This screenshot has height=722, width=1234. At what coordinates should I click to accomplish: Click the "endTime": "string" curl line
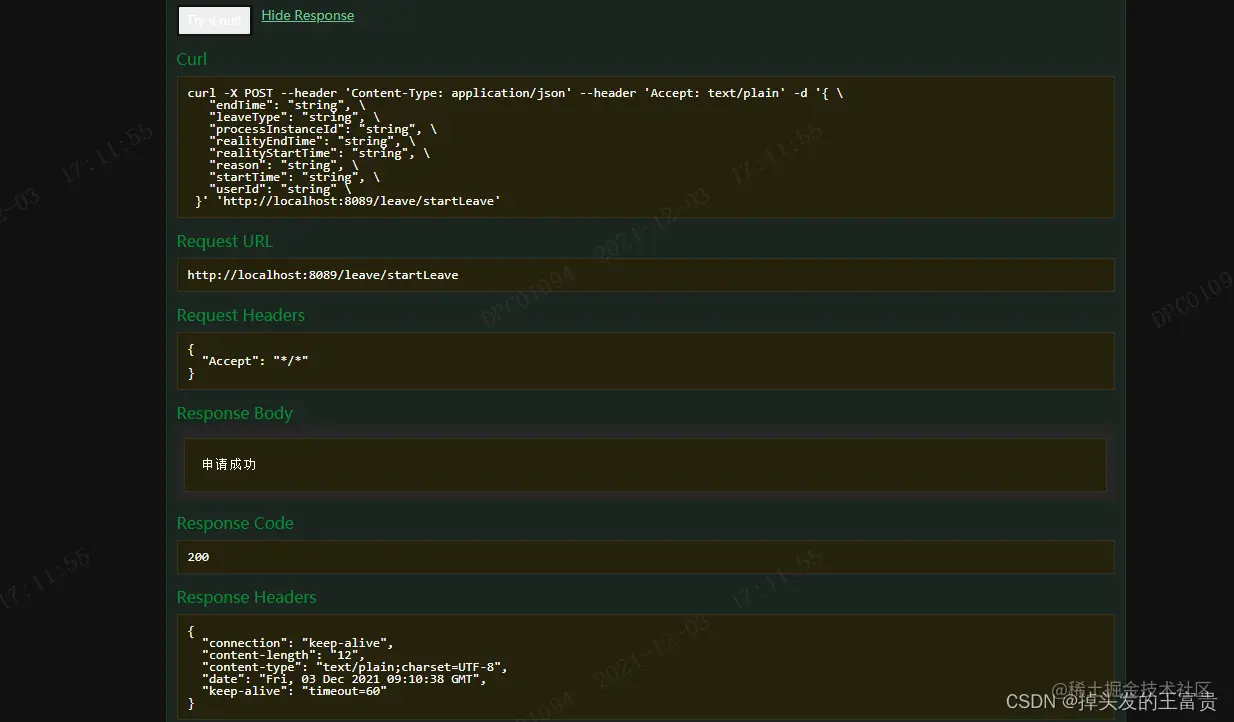click(287, 105)
